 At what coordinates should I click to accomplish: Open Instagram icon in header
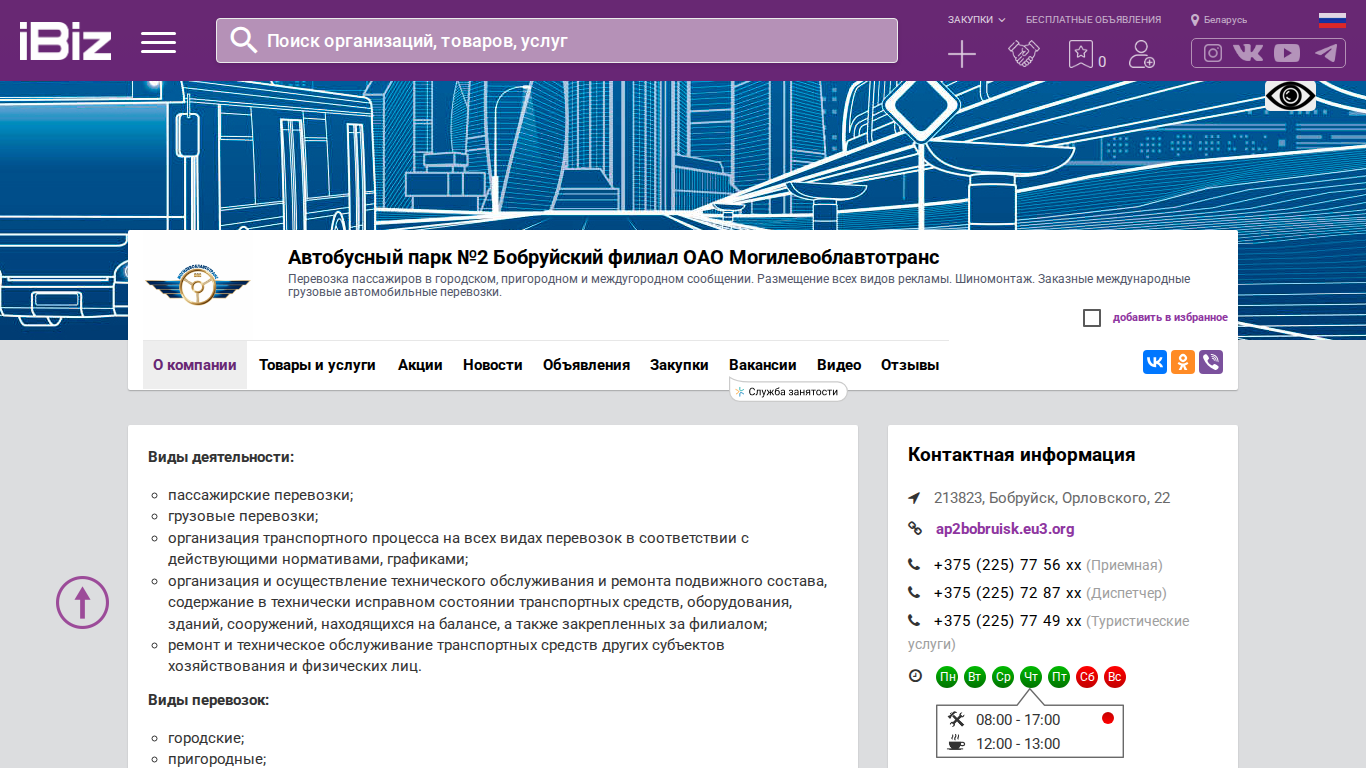pyautogui.click(x=1213, y=53)
